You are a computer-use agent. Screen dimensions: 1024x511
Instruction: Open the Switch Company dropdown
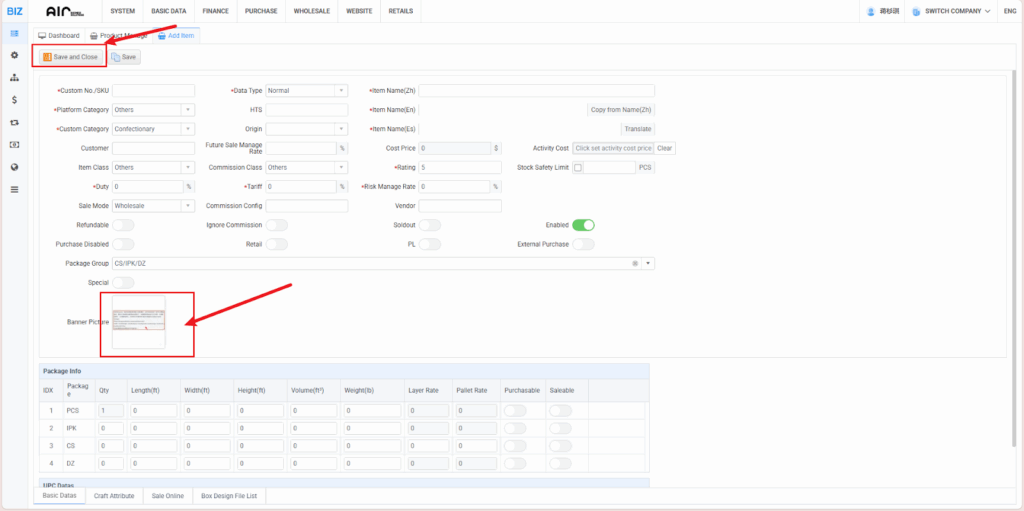950,11
